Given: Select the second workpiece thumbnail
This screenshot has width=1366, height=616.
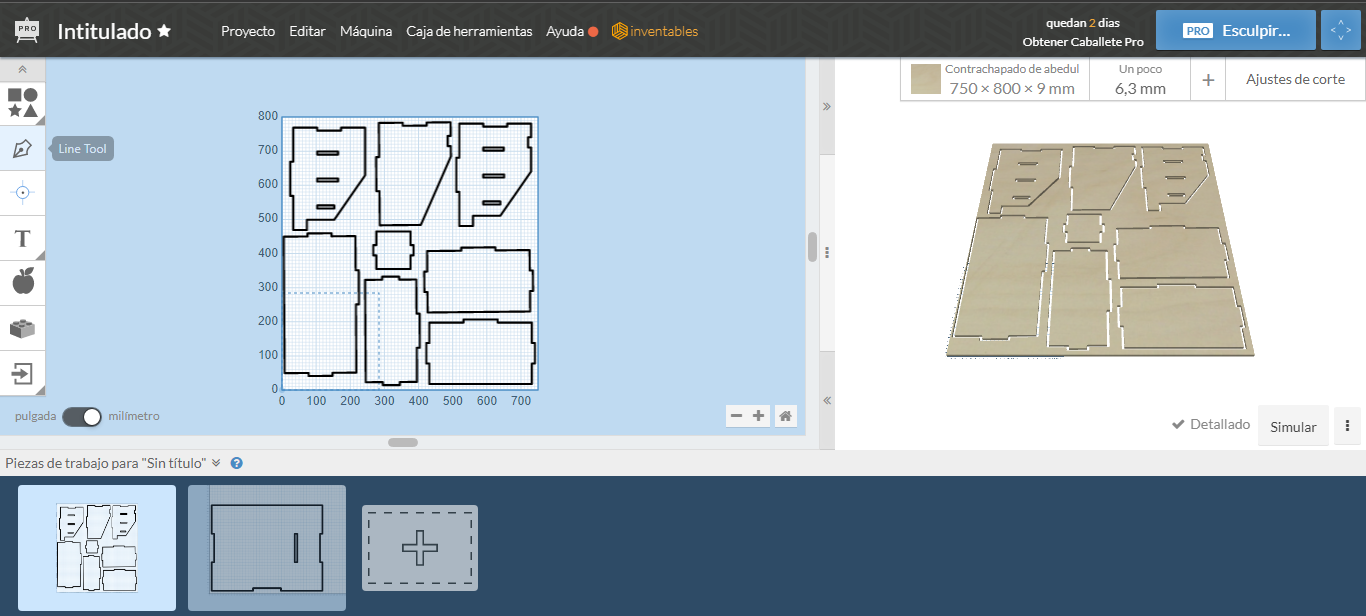Looking at the screenshot, I should coord(267,547).
